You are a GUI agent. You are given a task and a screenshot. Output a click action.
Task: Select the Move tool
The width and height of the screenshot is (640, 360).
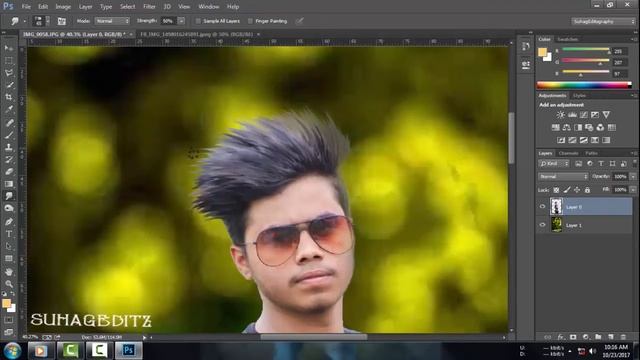click(x=9, y=48)
